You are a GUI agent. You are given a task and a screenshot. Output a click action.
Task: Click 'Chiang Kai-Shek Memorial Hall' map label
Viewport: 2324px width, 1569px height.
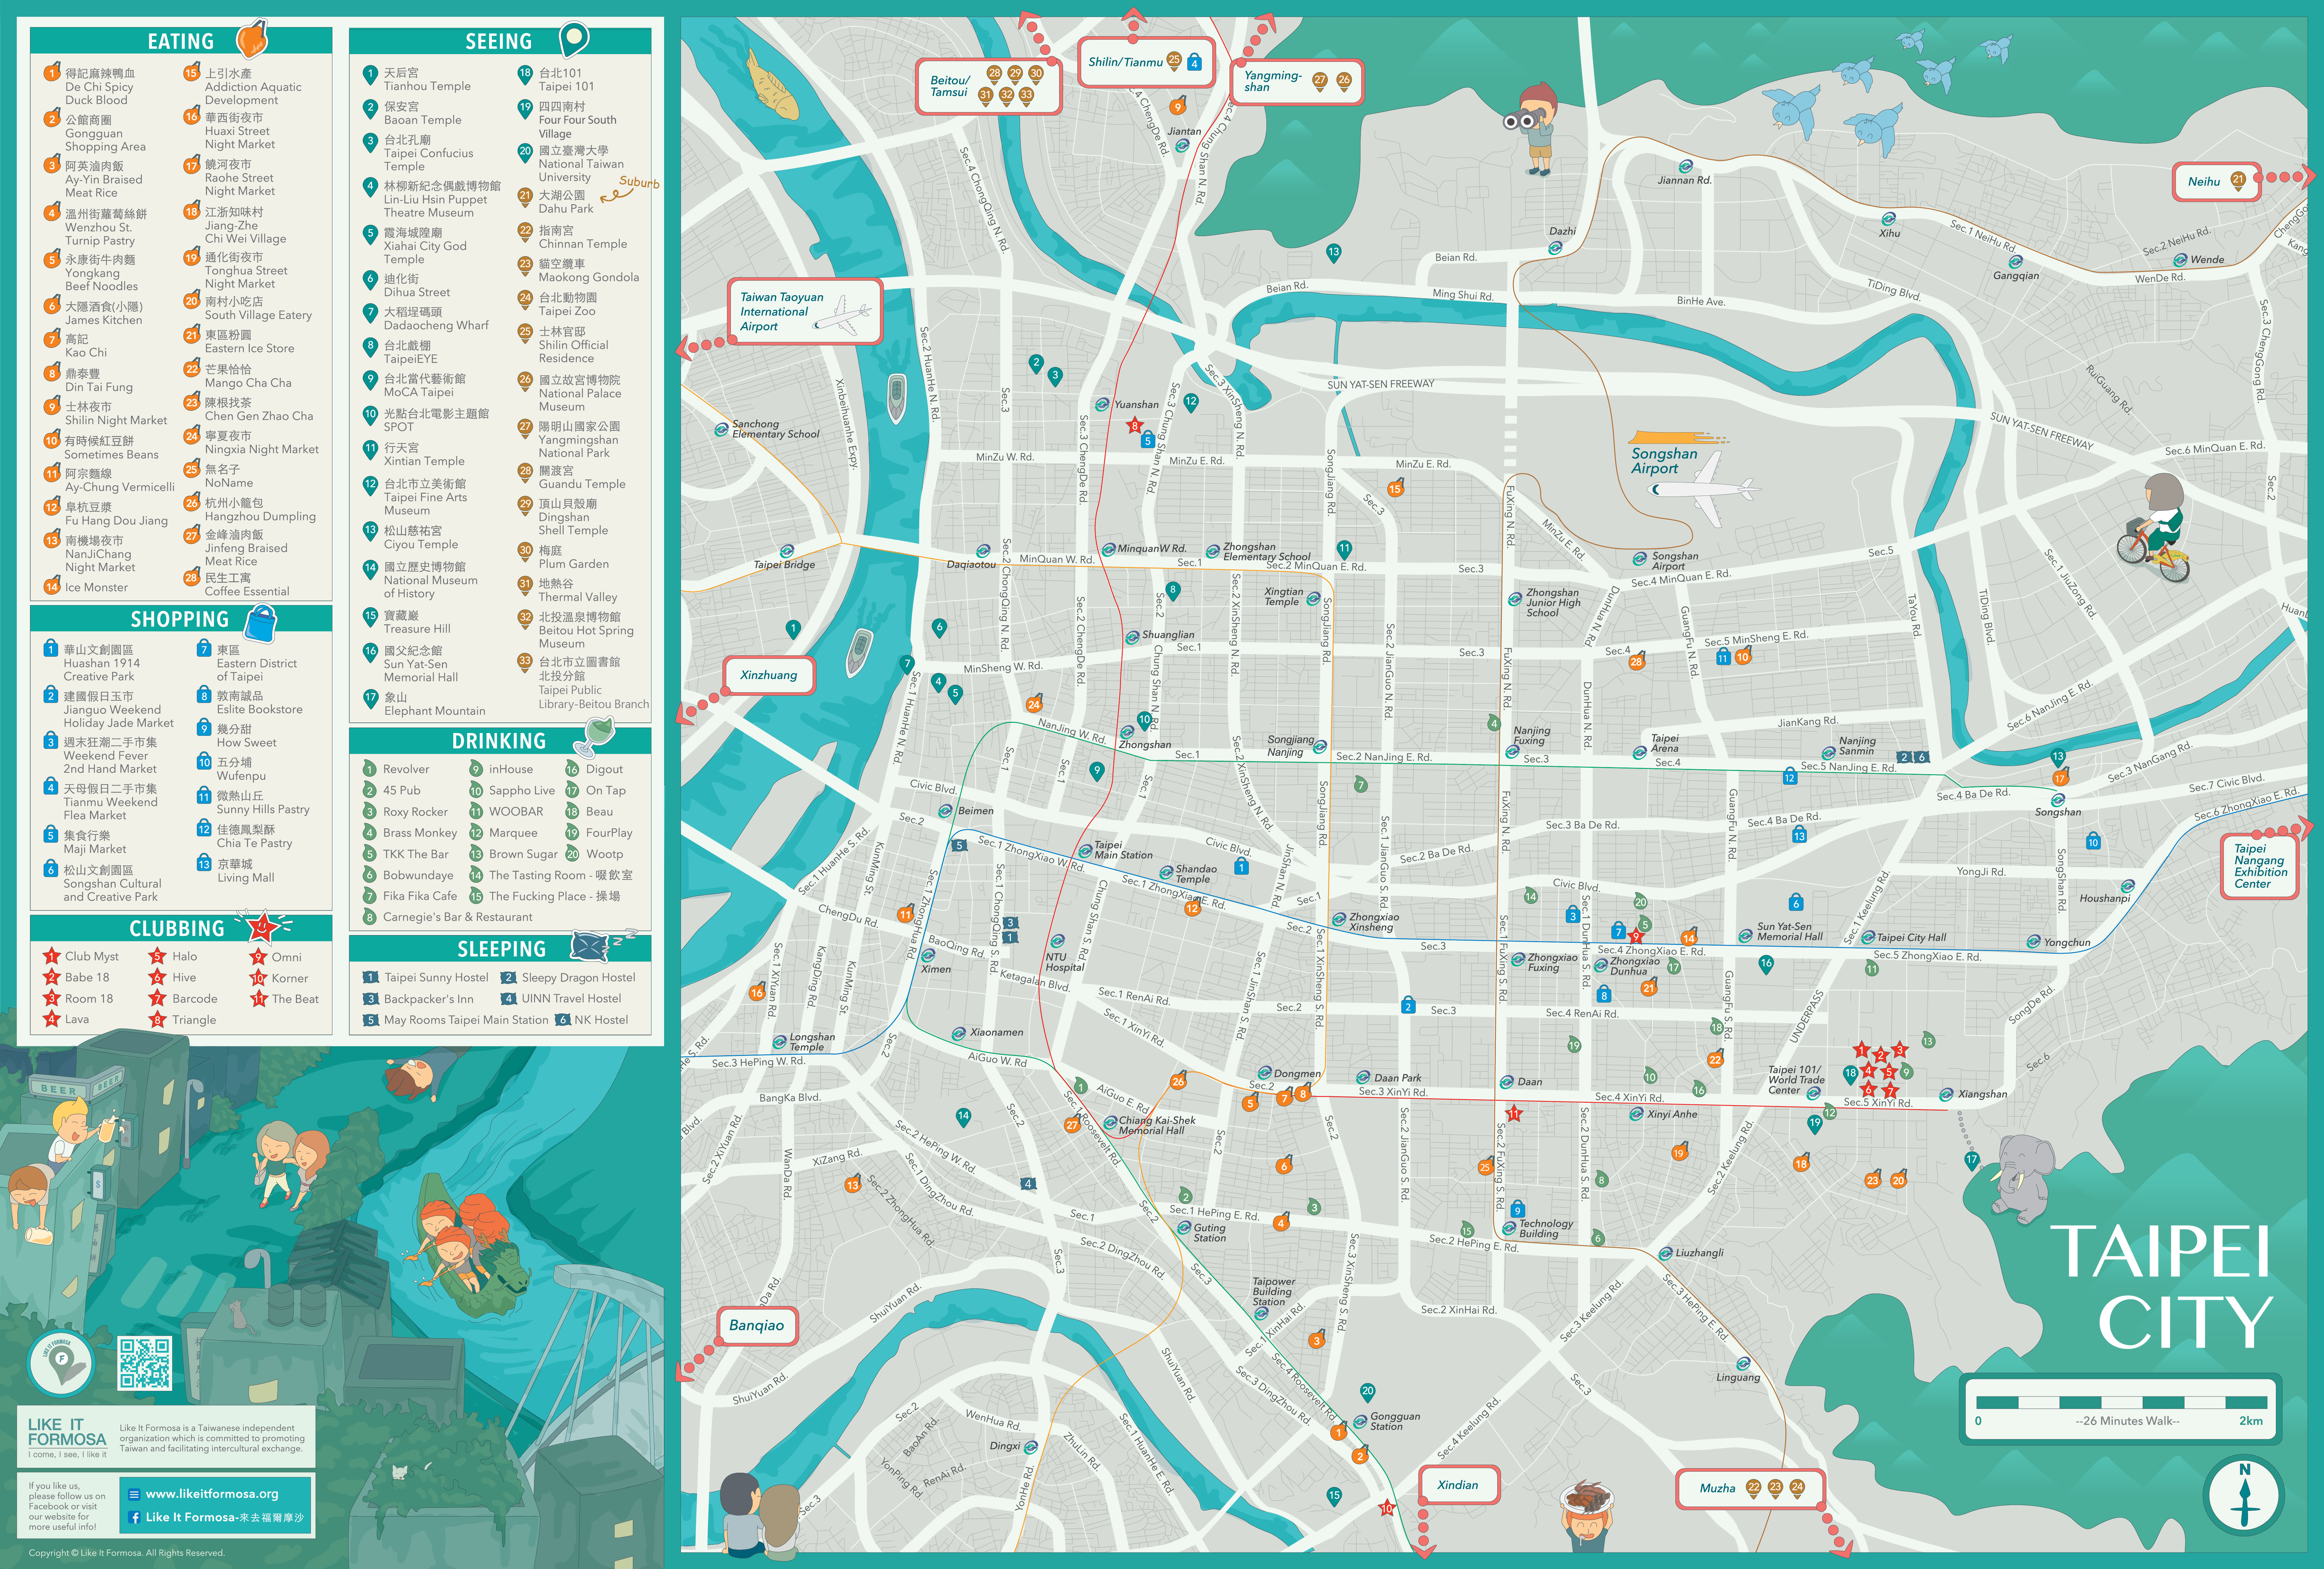1157,1125
